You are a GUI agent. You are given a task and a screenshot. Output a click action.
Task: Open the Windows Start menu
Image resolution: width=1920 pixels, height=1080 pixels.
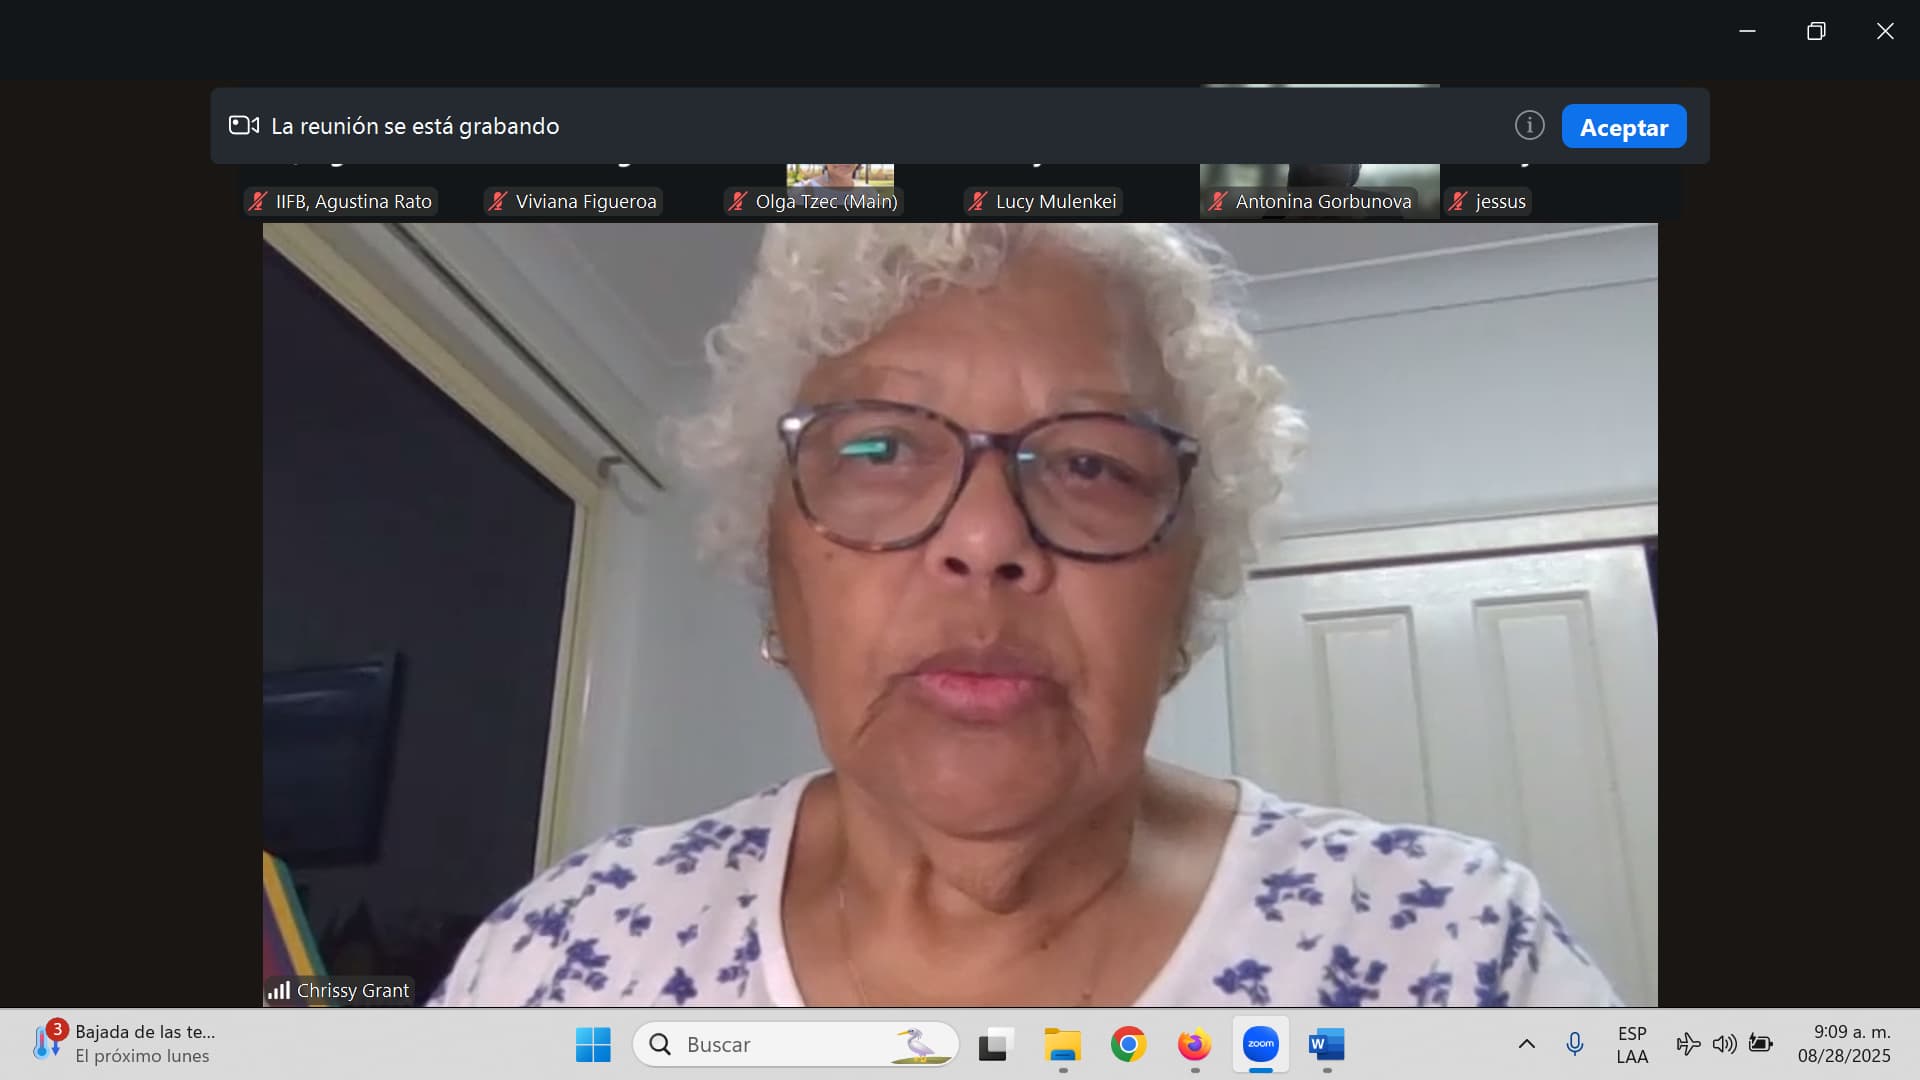click(x=593, y=1045)
